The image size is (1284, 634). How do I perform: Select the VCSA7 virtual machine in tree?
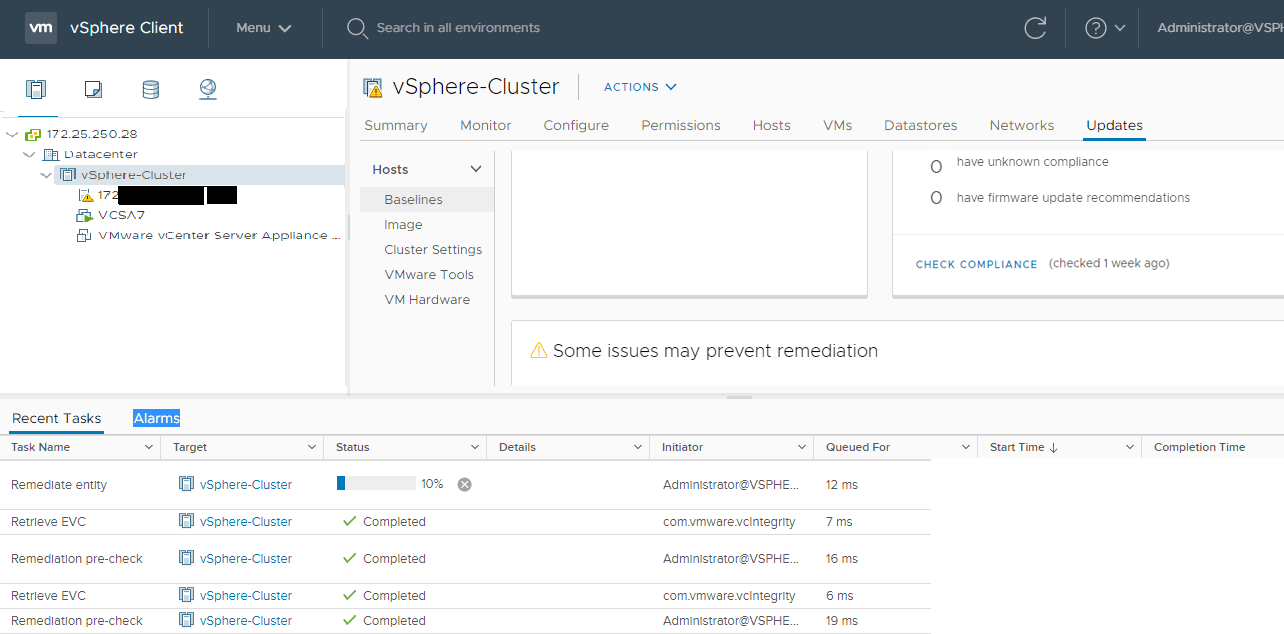(x=122, y=215)
